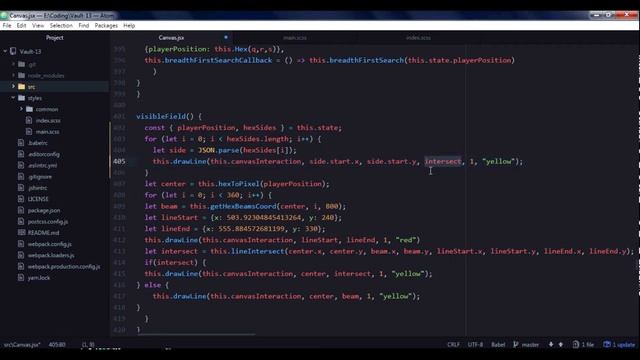Image resolution: width=640 pixels, height=360 pixels.
Task: Open the Packages menu
Action: tap(106, 25)
